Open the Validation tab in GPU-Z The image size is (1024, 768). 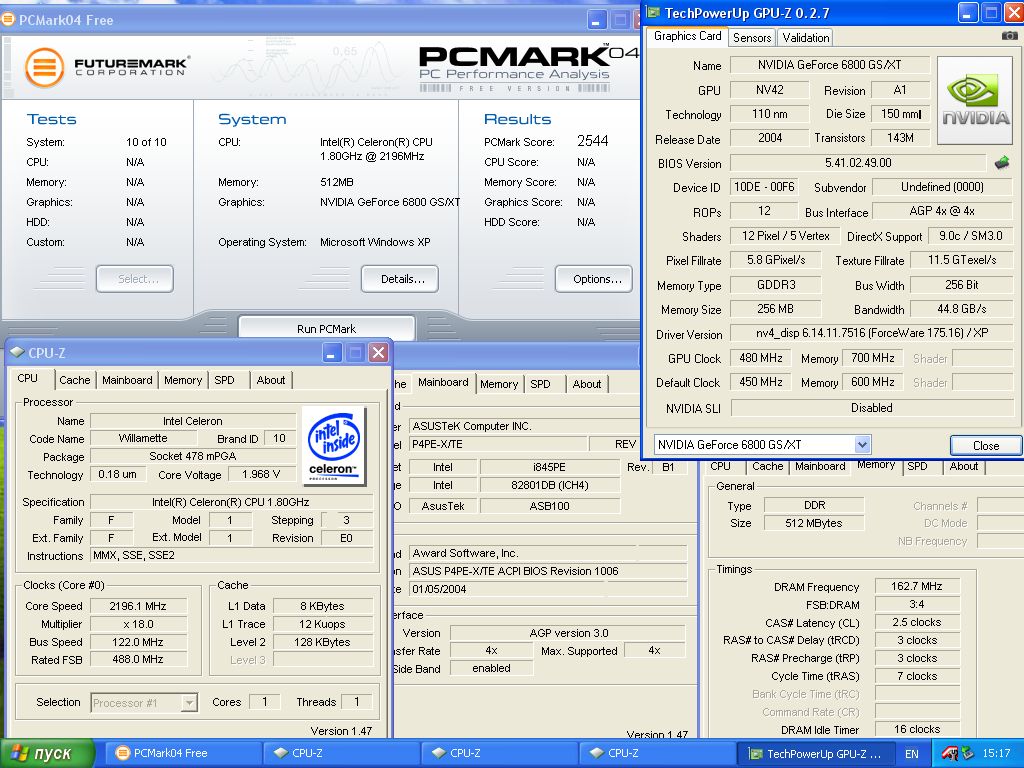[806, 38]
